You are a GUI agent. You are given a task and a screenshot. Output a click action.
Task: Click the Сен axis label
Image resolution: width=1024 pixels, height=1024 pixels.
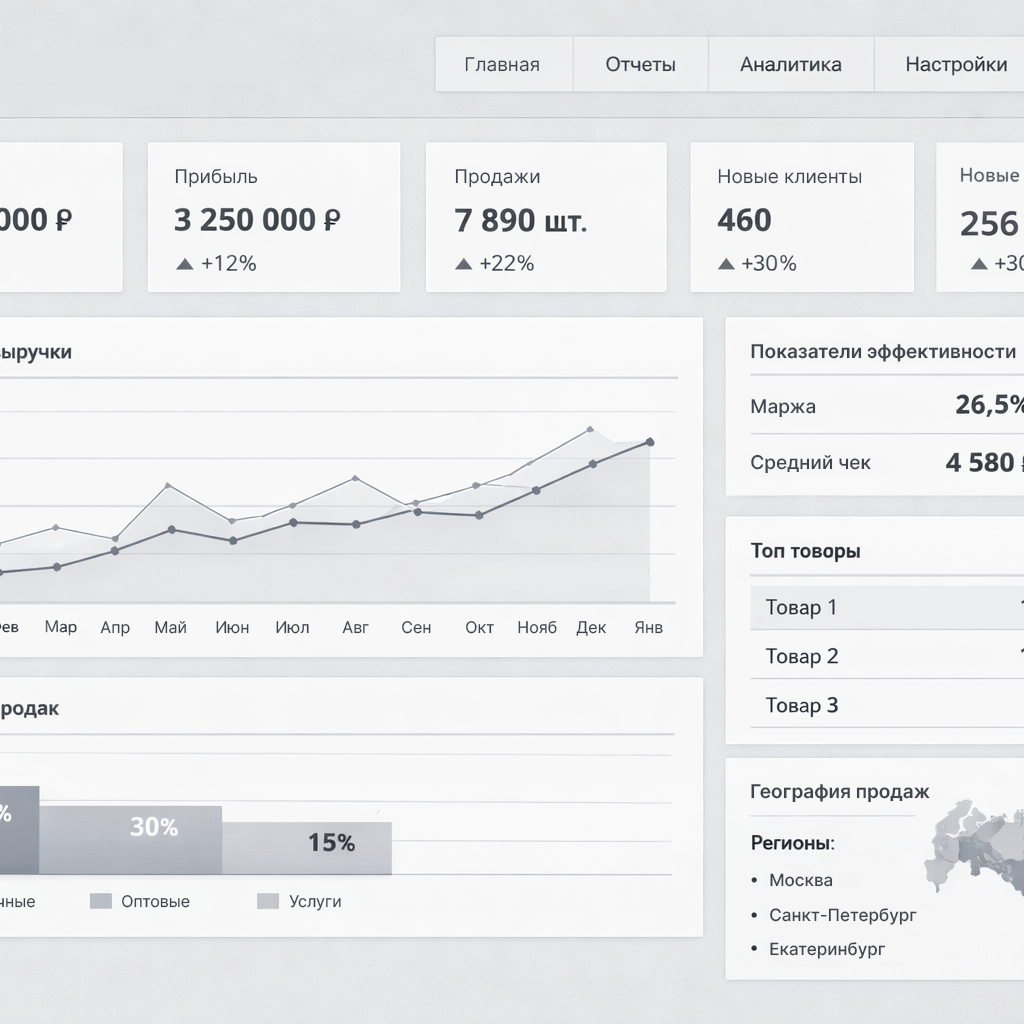pos(416,628)
